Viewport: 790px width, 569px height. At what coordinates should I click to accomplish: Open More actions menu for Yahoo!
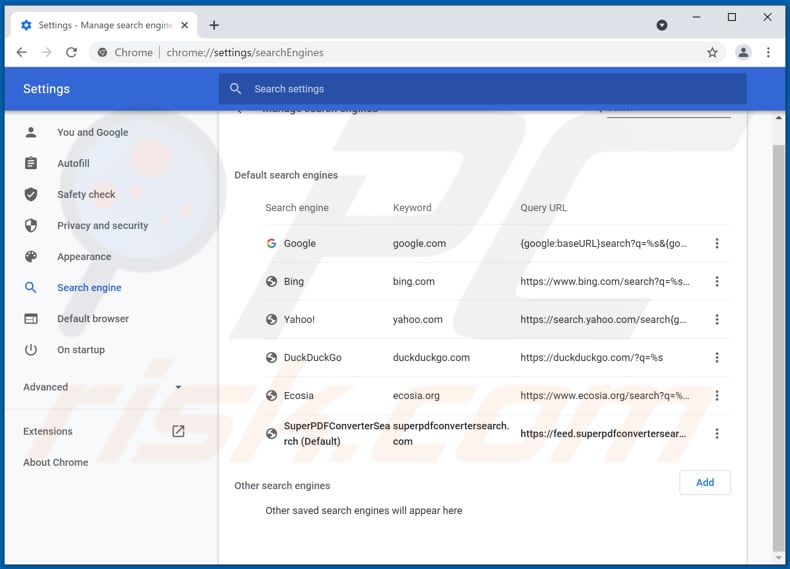pyautogui.click(x=717, y=320)
